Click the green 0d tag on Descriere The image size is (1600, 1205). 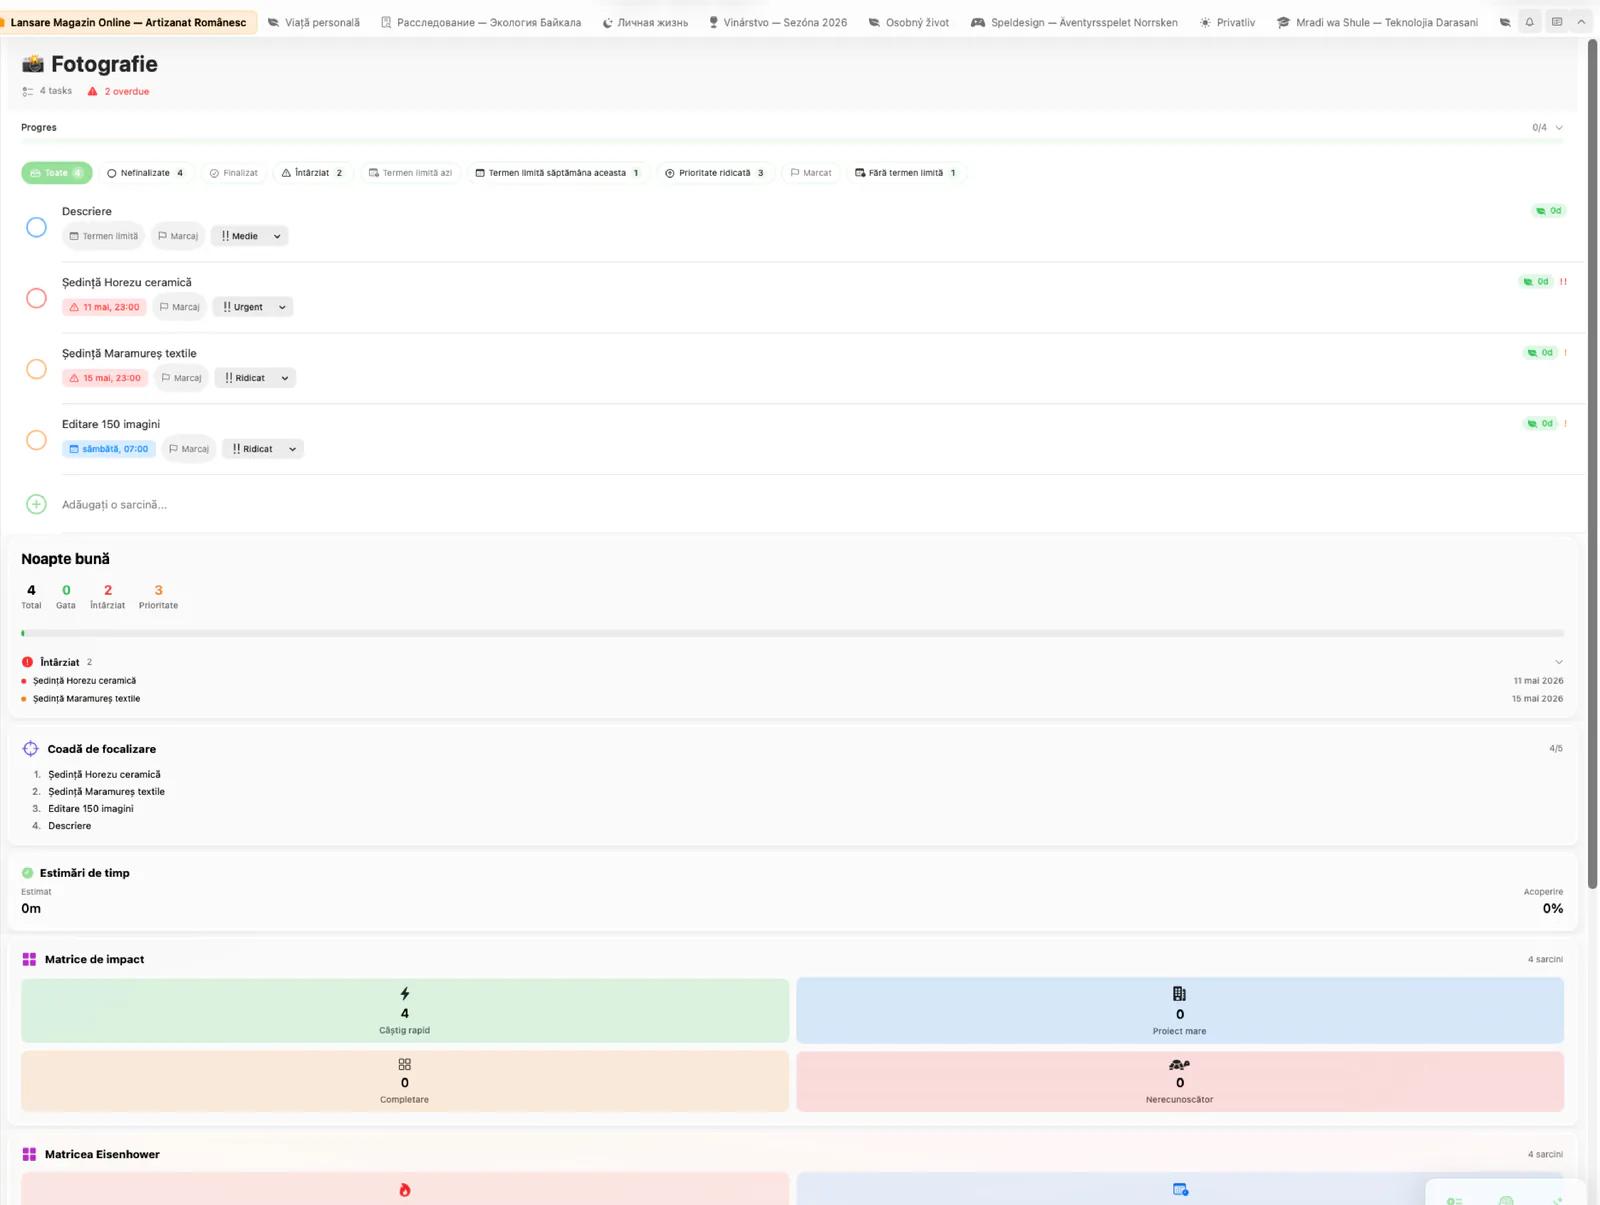pyautogui.click(x=1549, y=211)
